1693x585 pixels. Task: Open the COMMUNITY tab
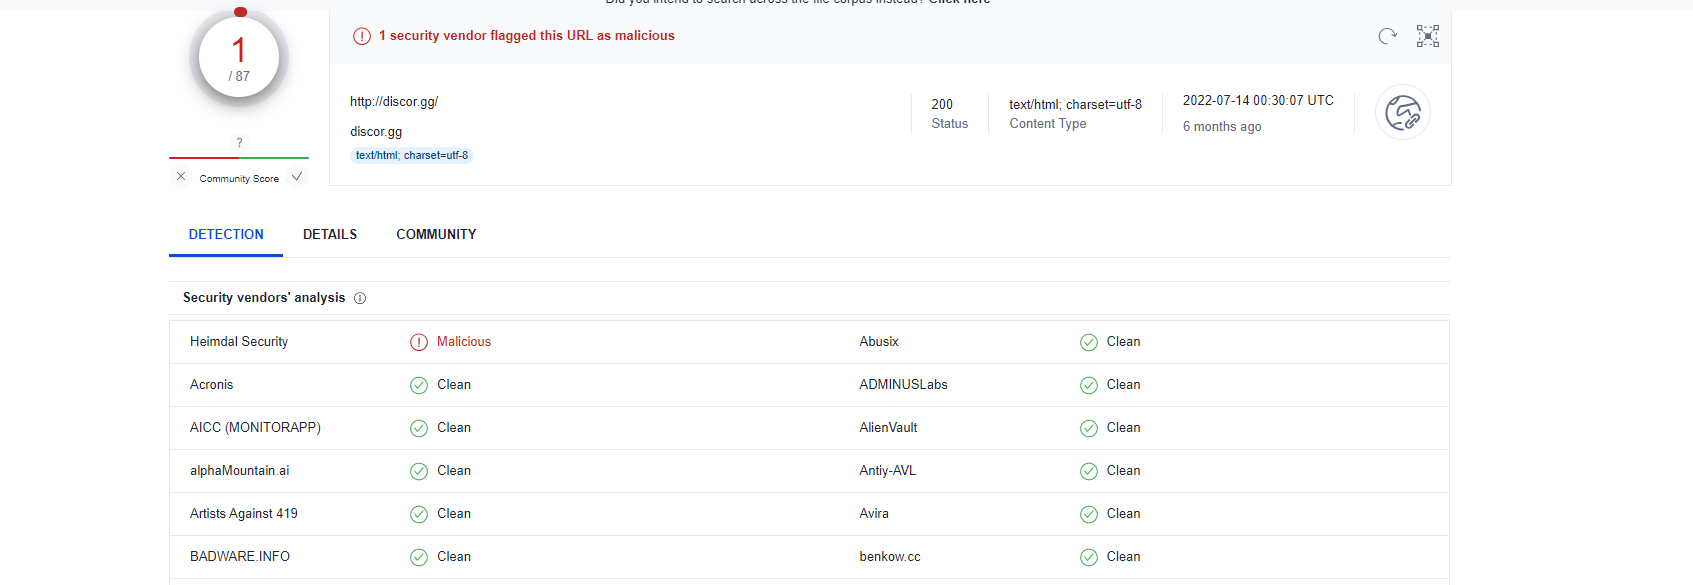[x=436, y=234]
